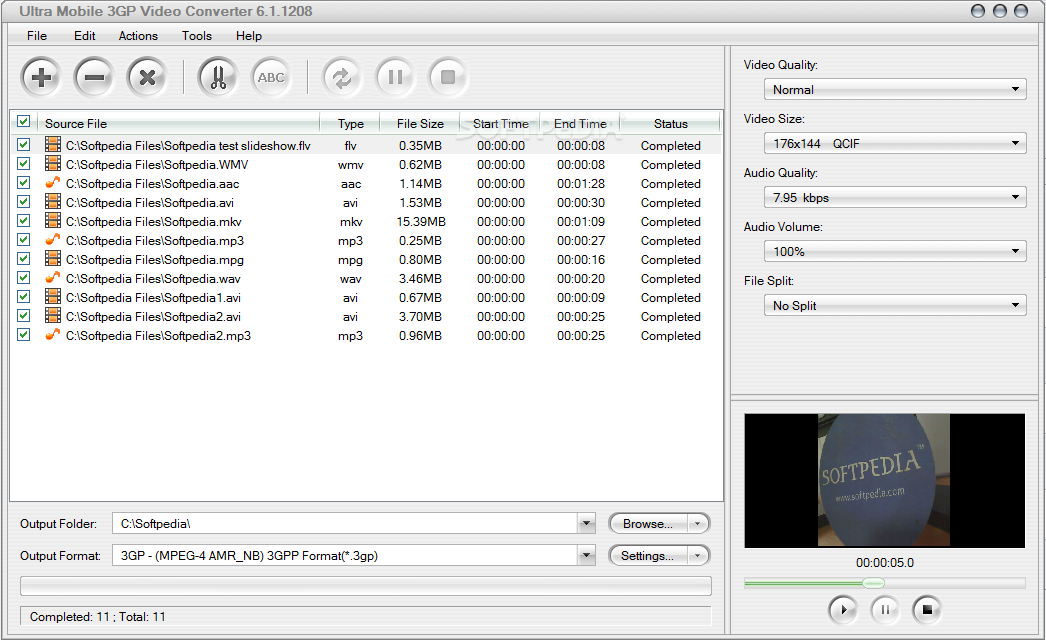Screen dimensions: 1046x640
Task: Open the trim scissors tool
Action: 217,77
